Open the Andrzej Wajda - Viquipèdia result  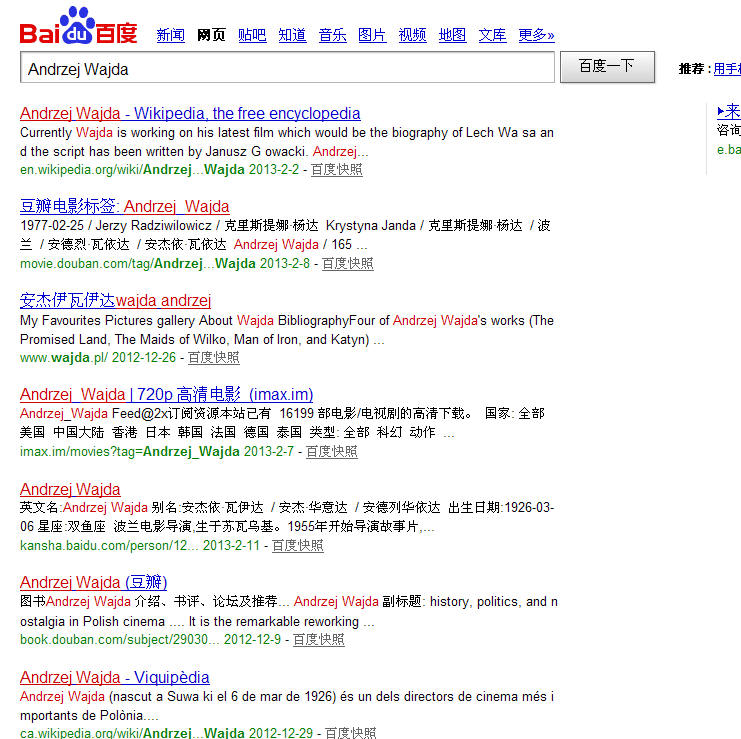pos(114,677)
